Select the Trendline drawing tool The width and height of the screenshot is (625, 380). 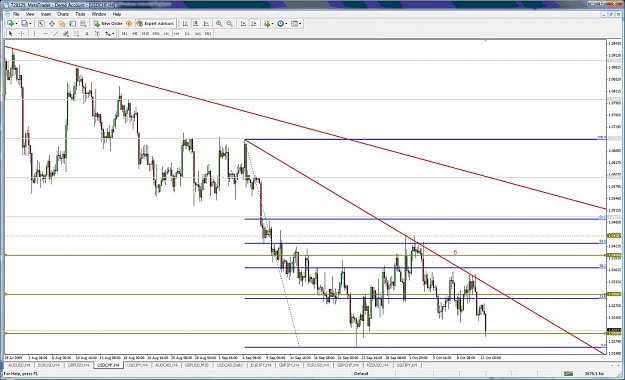[56, 33]
